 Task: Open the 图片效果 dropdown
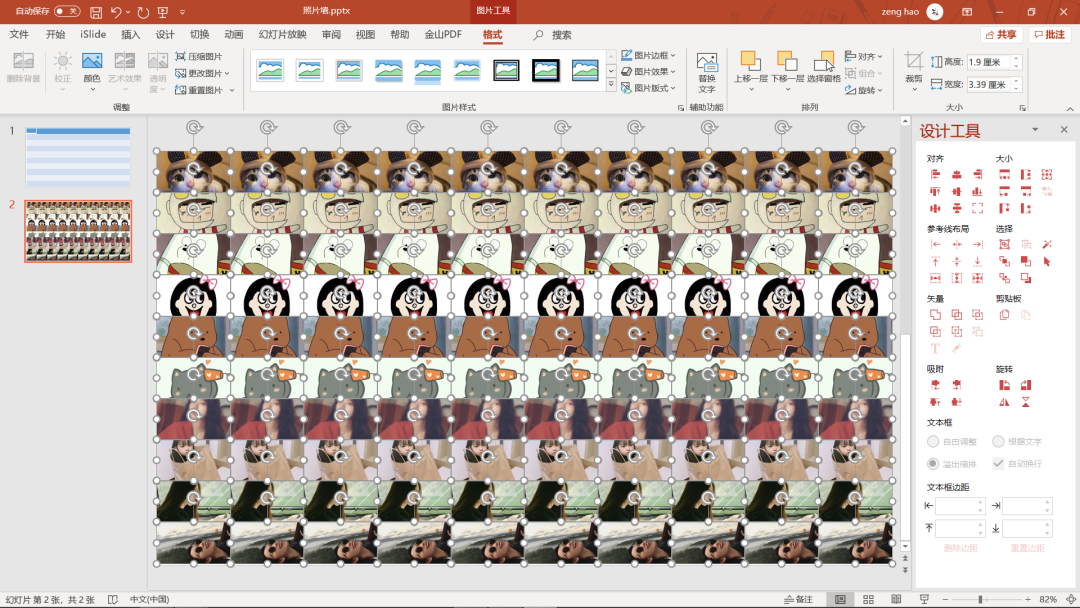pos(648,72)
